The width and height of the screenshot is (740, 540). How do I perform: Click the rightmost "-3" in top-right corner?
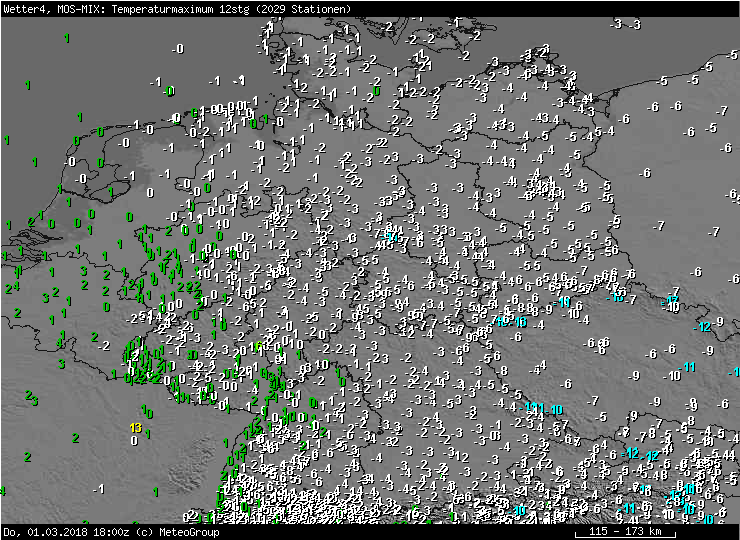tap(634, 24)
